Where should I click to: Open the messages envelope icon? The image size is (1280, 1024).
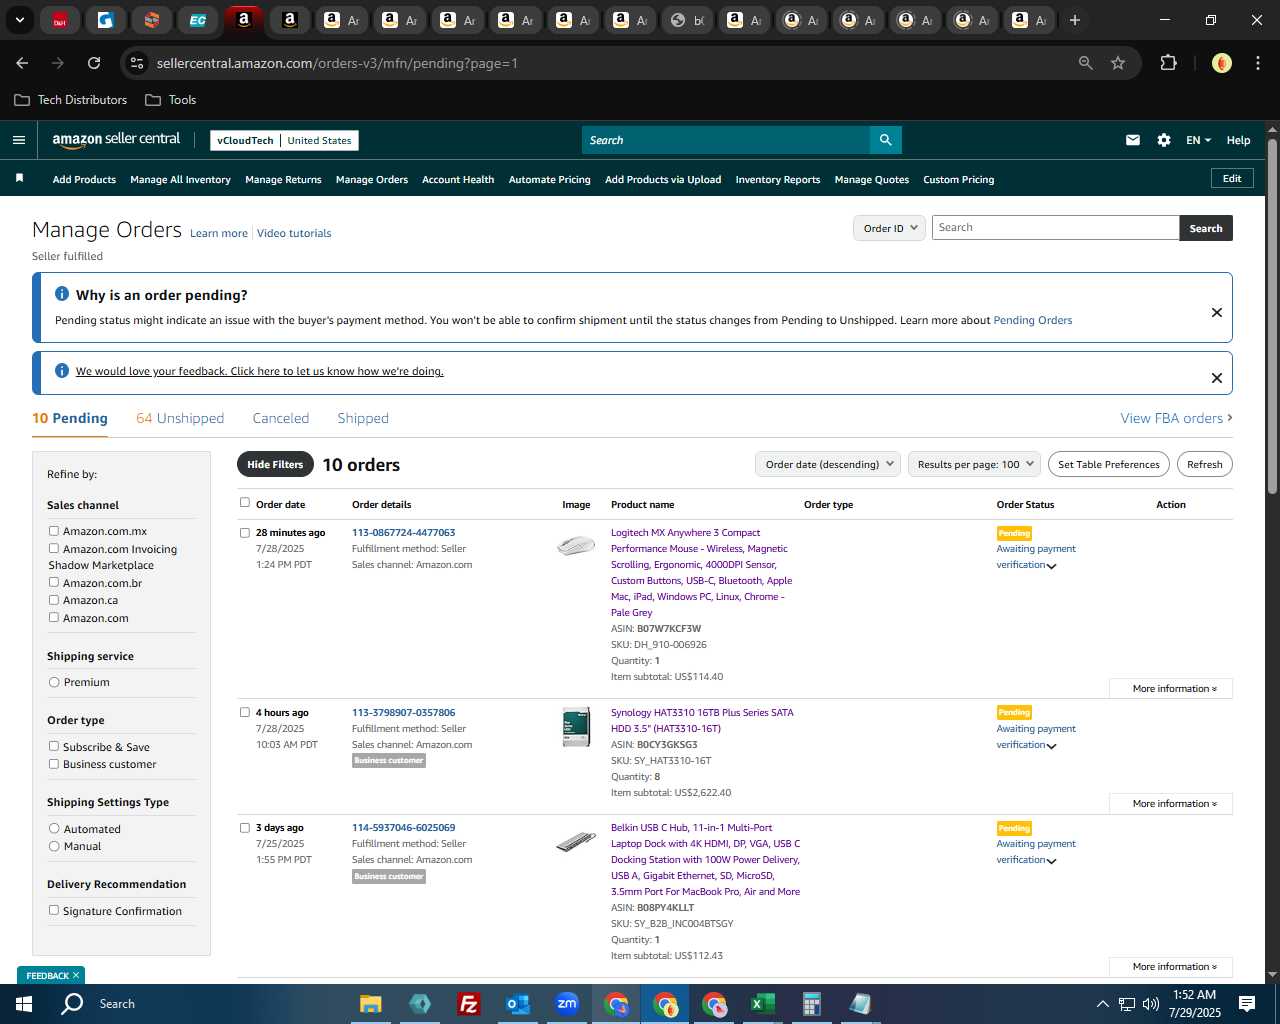point(1133,140)
